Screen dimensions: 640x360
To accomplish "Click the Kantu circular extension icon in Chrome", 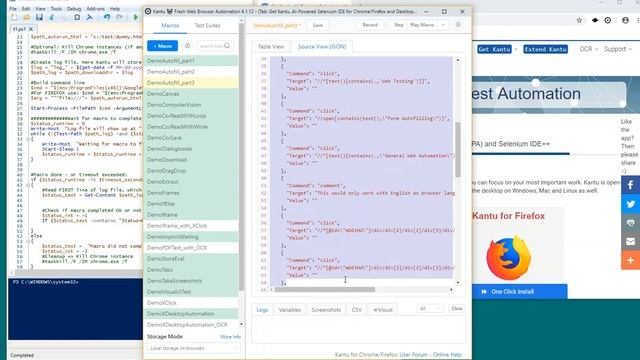I will pyautogui.click(x=608, y=20).
